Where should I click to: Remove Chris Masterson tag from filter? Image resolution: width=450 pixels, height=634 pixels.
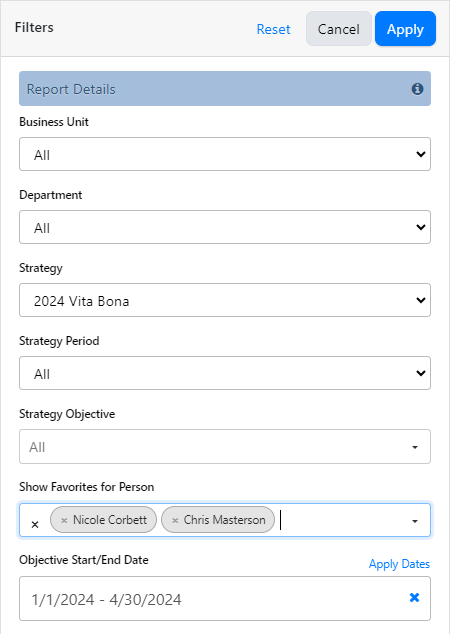(x=175, y=520)
